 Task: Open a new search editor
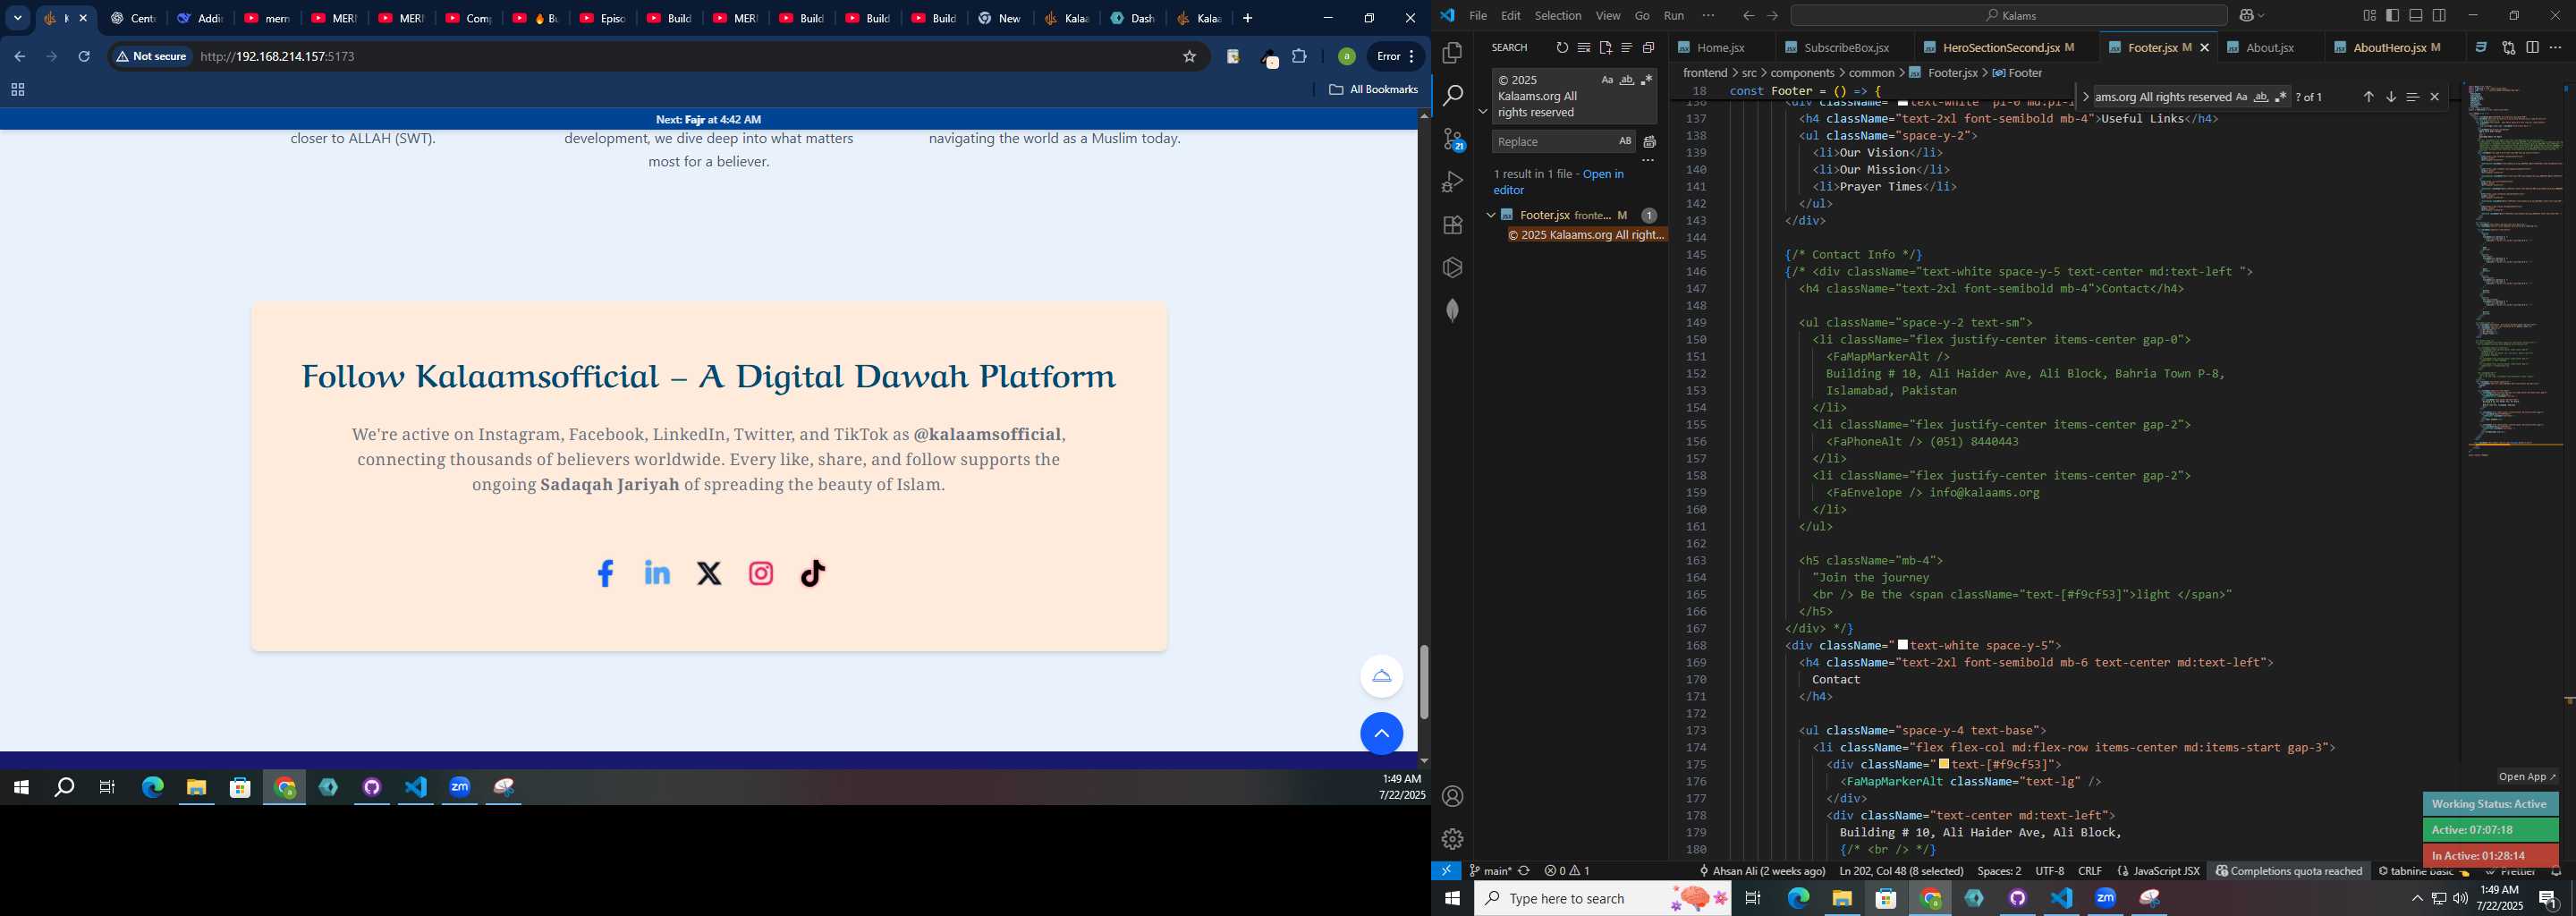1605,47
